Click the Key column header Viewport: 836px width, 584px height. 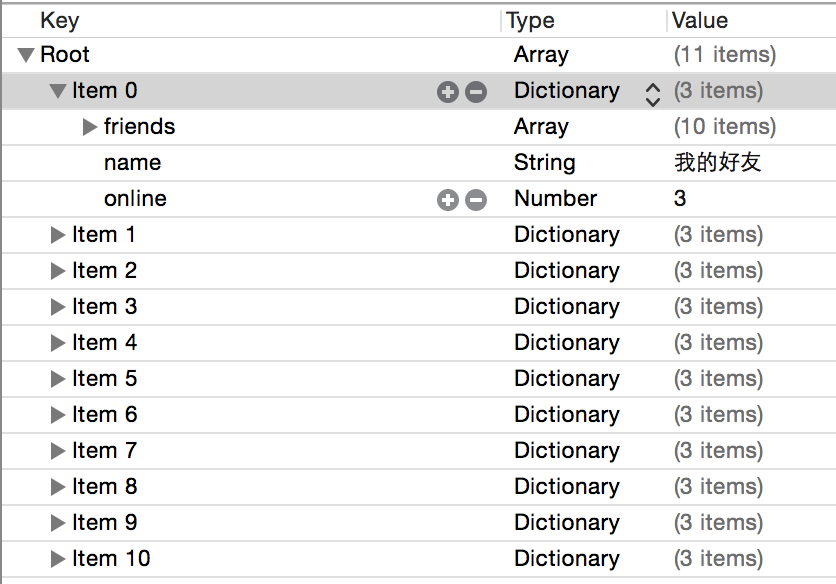60,20
